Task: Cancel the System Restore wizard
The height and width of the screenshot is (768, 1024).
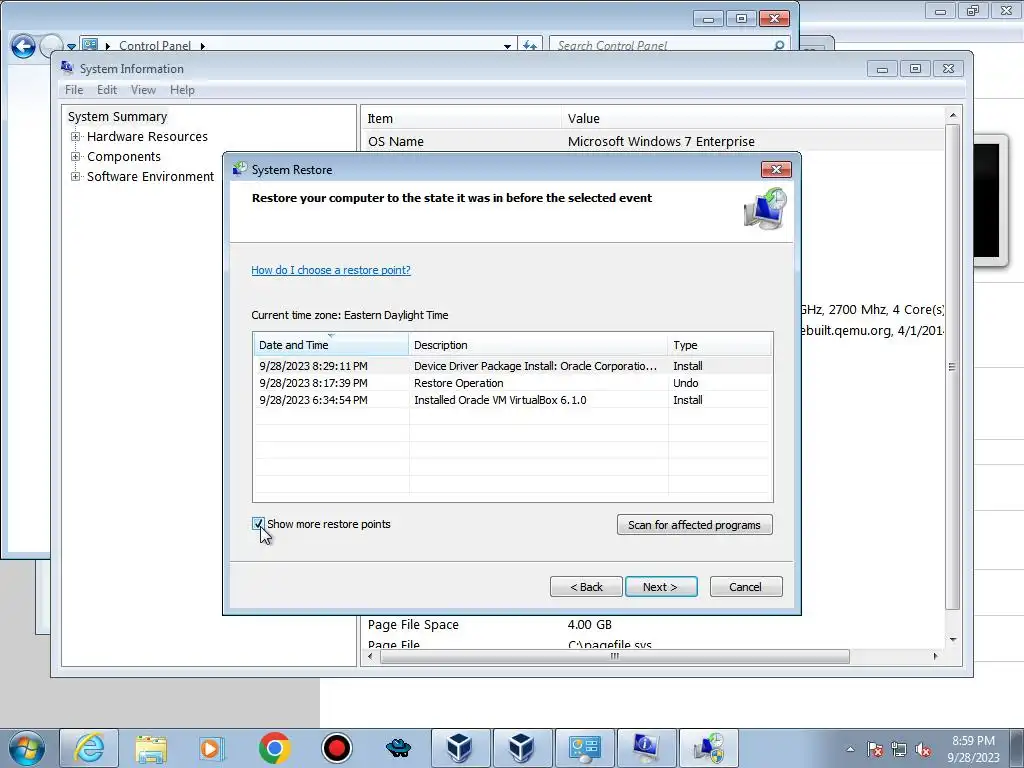Action: 746,586
